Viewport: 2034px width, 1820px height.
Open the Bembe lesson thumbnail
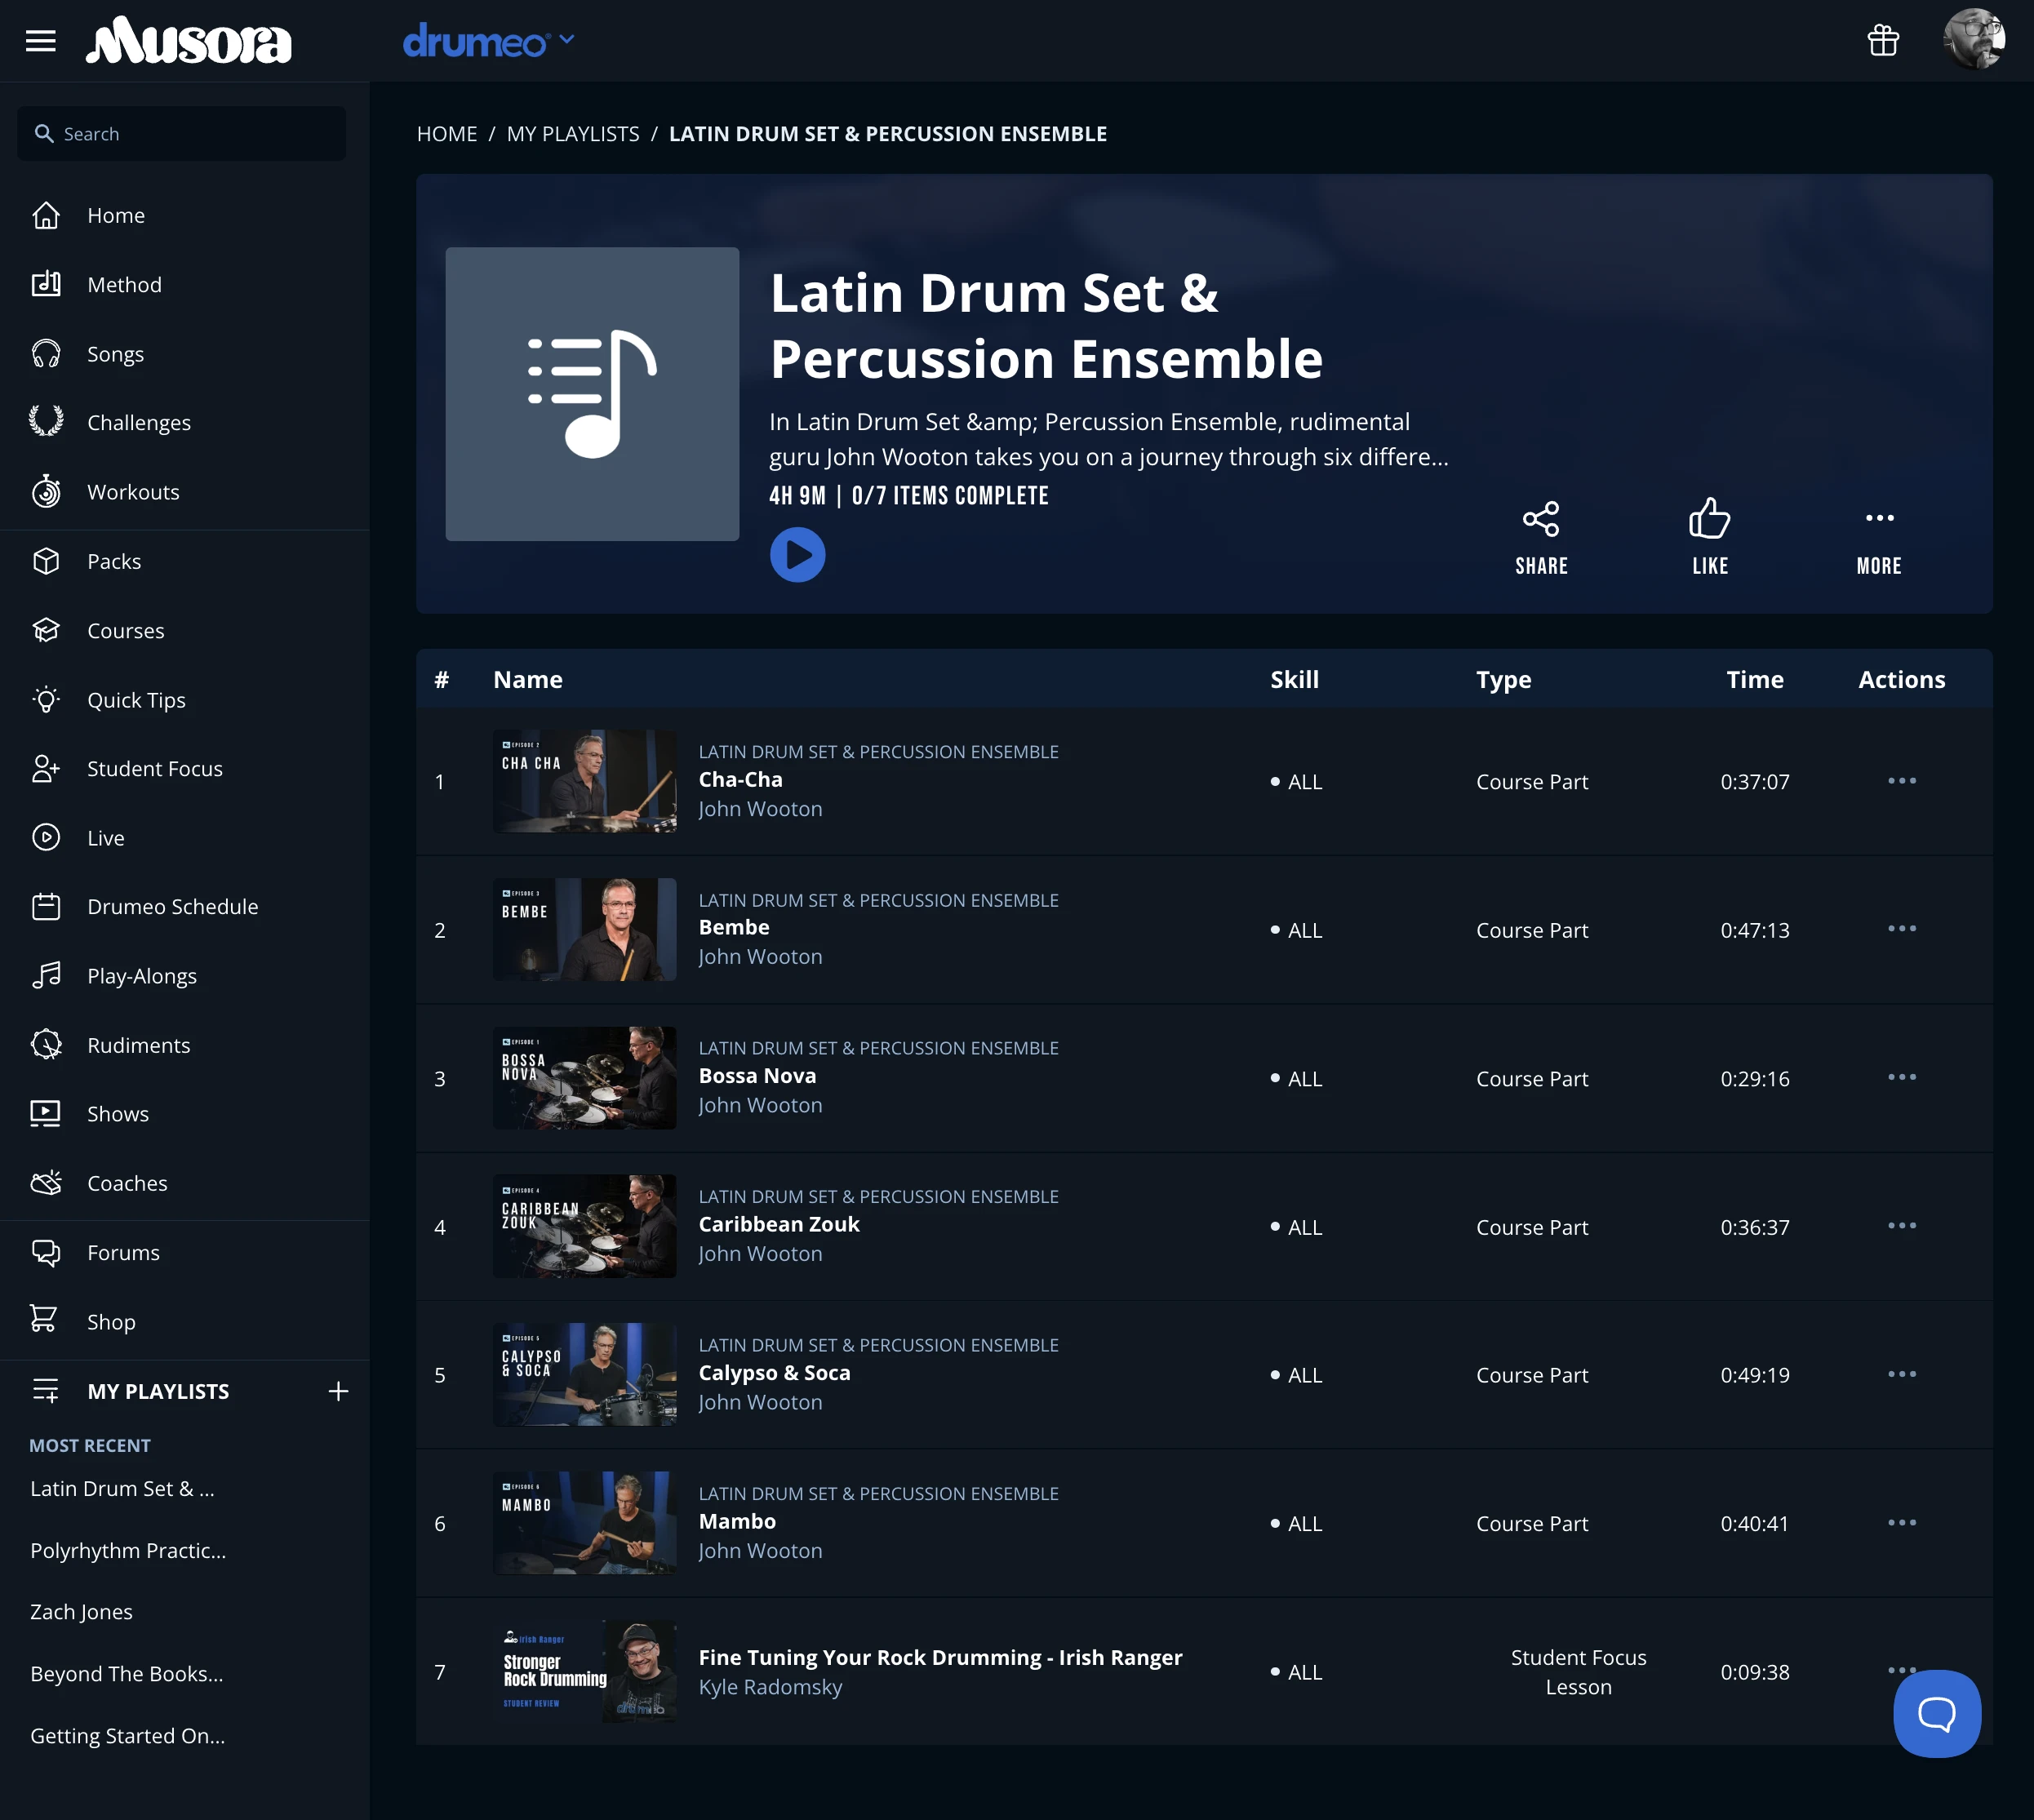pos(584,929)
